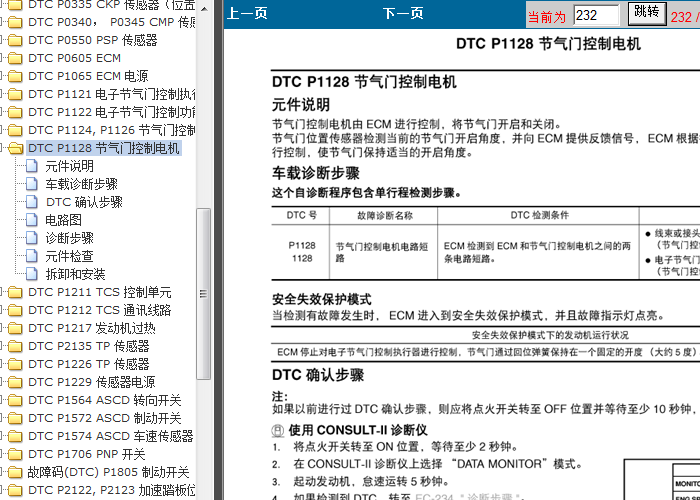This screenshot has height=500, width=700.
Task: Click page icon next to 元件检查
Action: [x=32, y=256]
